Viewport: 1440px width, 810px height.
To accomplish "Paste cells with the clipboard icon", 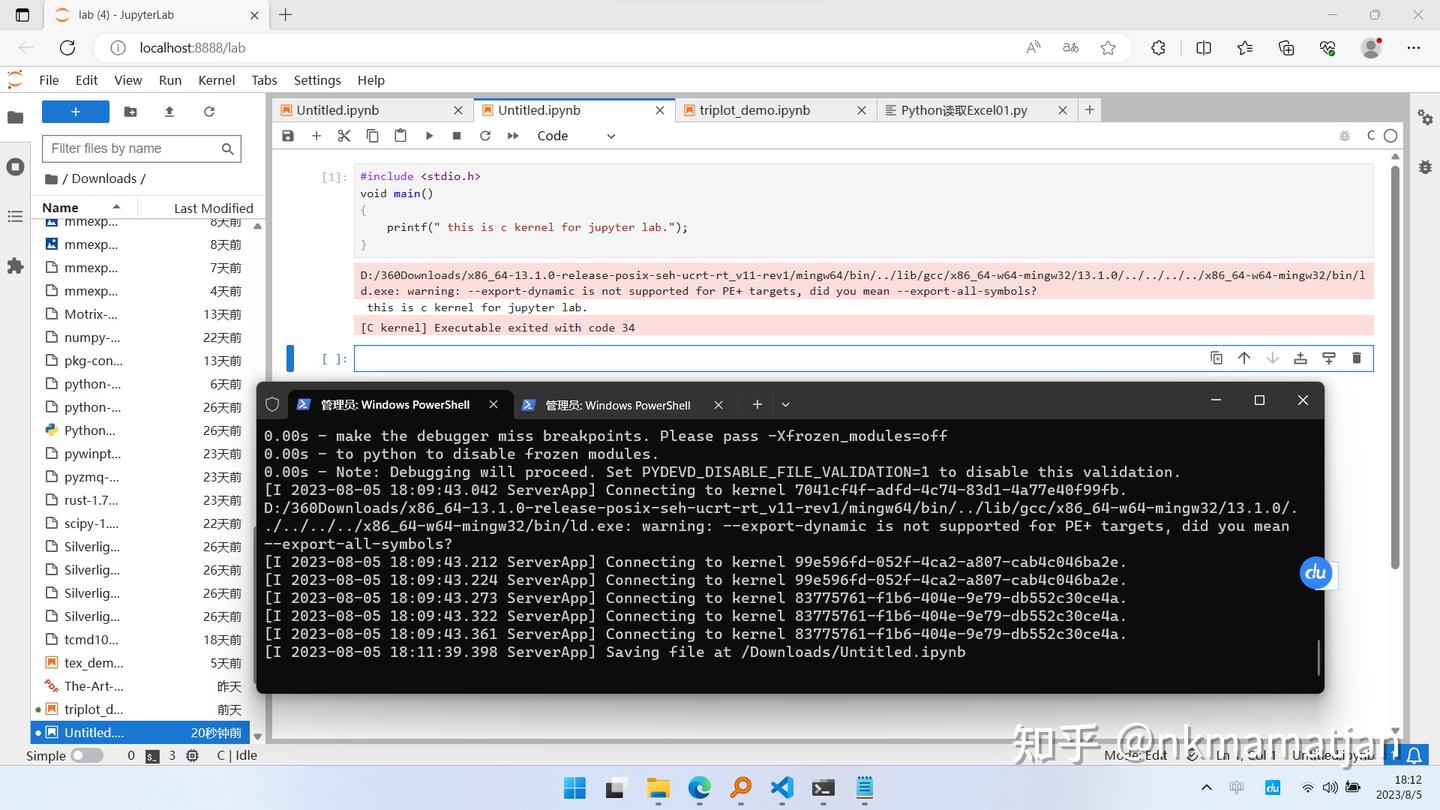I will coord(399,135).
